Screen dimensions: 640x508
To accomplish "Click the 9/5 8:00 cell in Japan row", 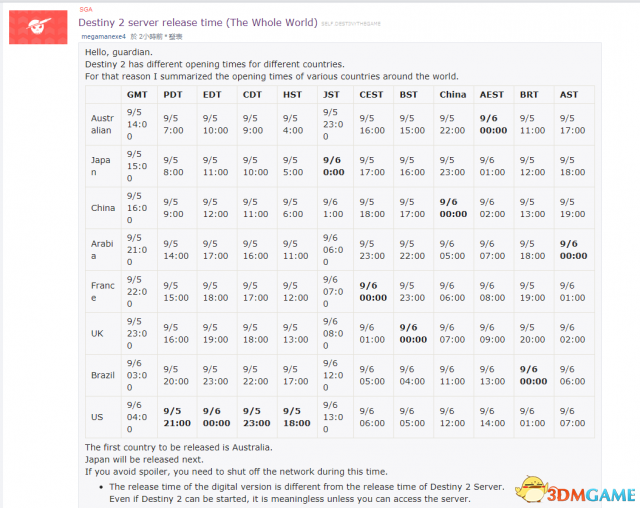I will pos(173,166).
